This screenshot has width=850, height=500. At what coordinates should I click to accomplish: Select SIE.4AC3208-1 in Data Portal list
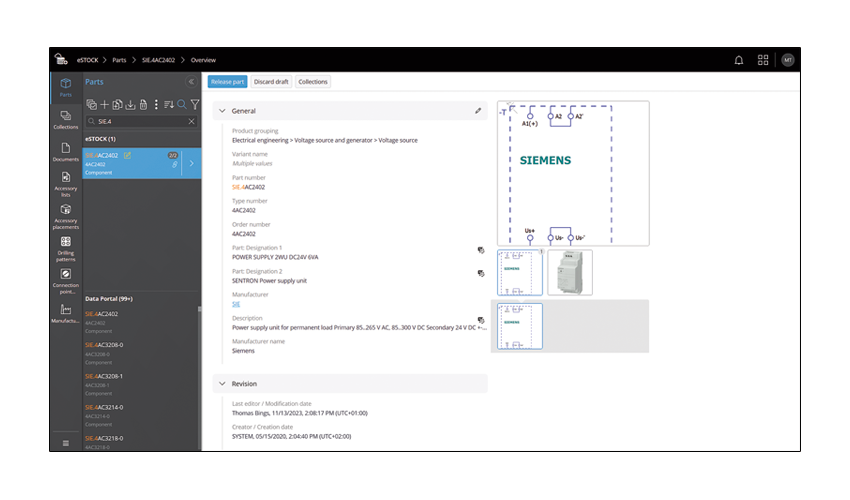coord(140,384)
